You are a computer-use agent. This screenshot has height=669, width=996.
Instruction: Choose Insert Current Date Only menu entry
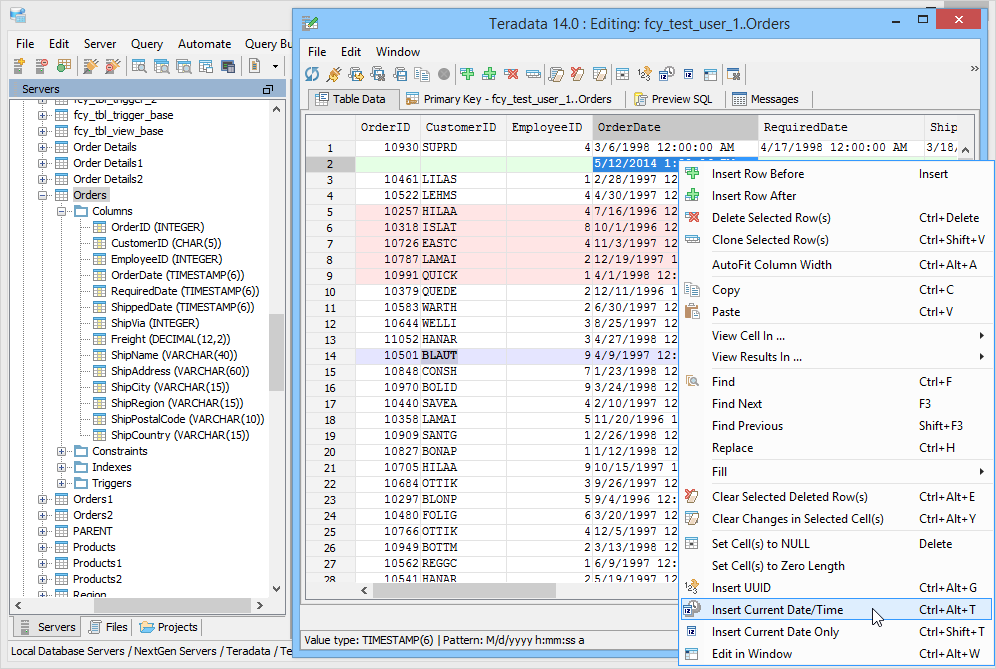[836, 632]
